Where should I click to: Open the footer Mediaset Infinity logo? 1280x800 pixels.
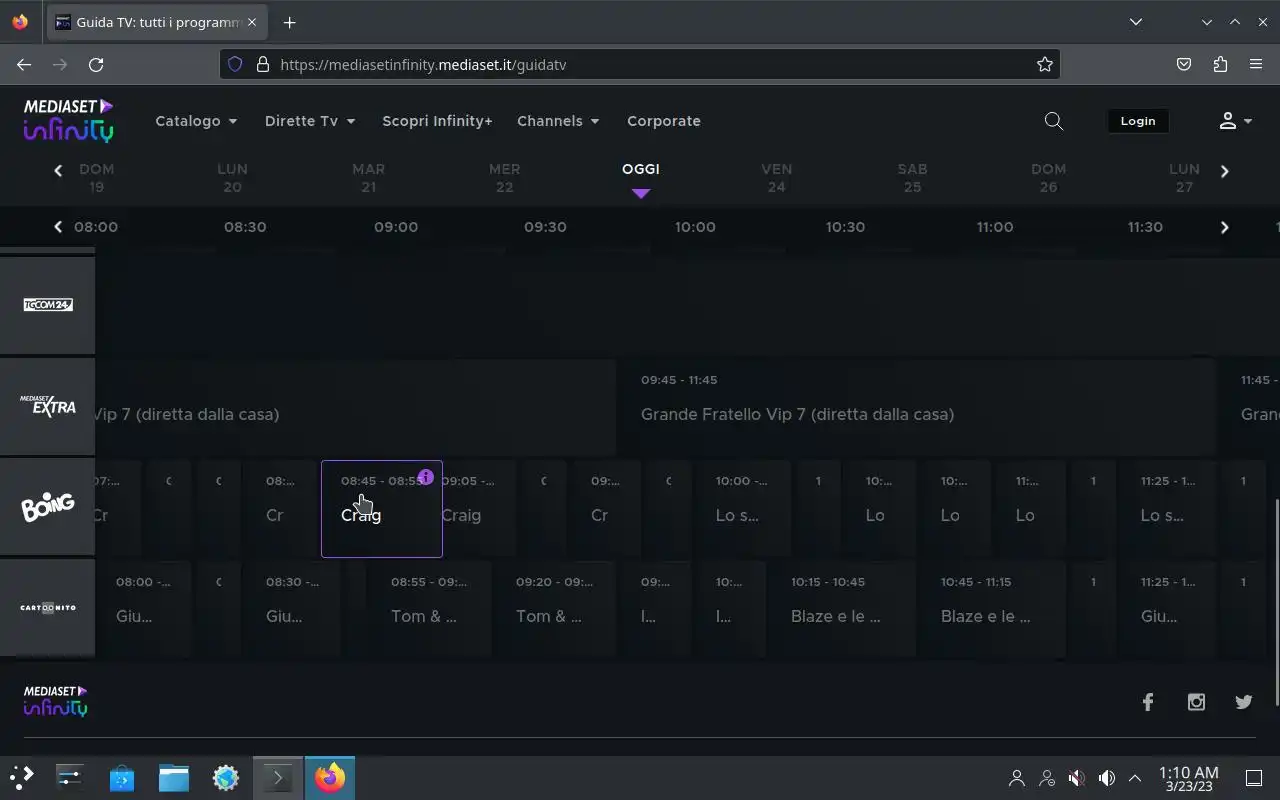tap(55, 701)
